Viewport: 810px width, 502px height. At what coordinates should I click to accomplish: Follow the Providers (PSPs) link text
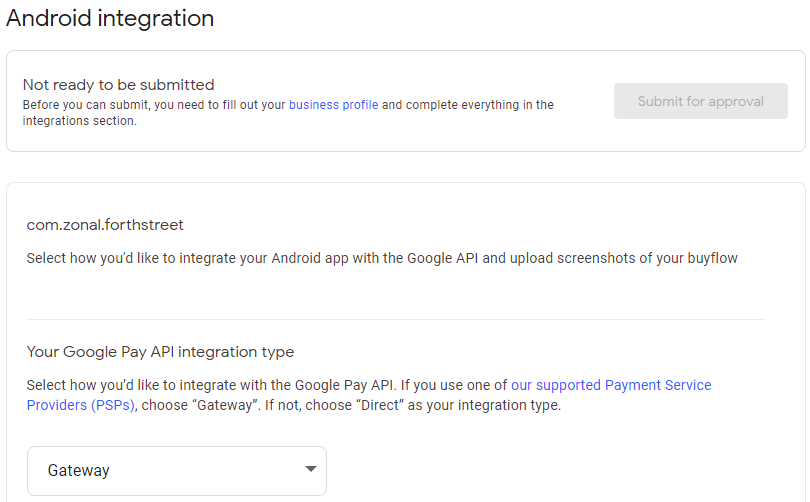(81, 405)
